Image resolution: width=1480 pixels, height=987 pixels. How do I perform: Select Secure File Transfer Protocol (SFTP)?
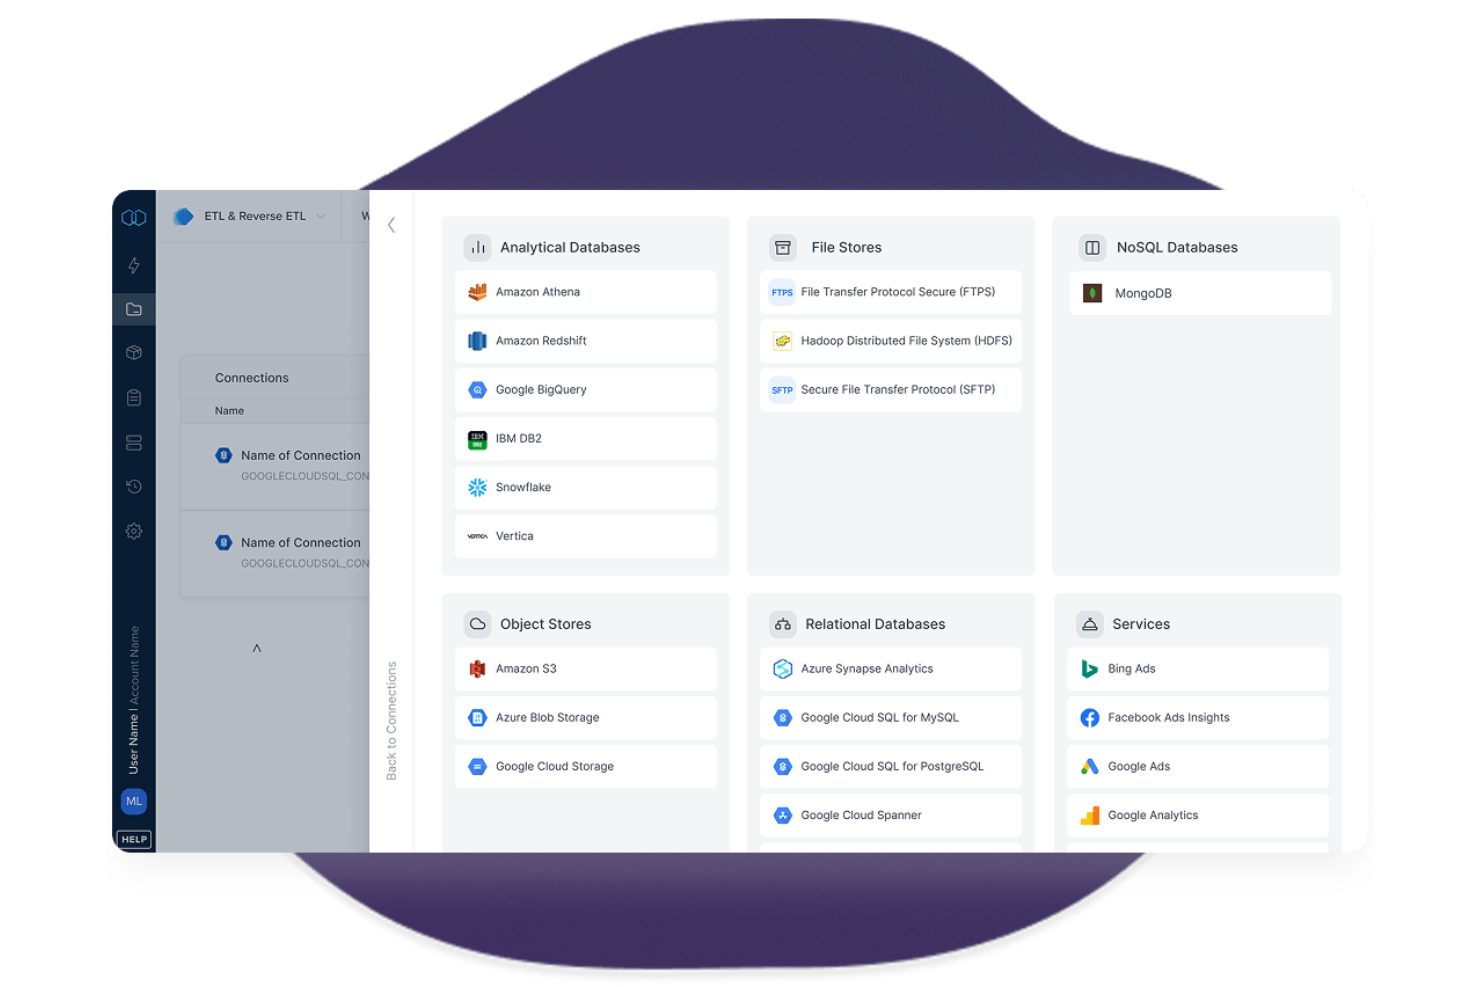pyautogui.click(x=890, y=390)
